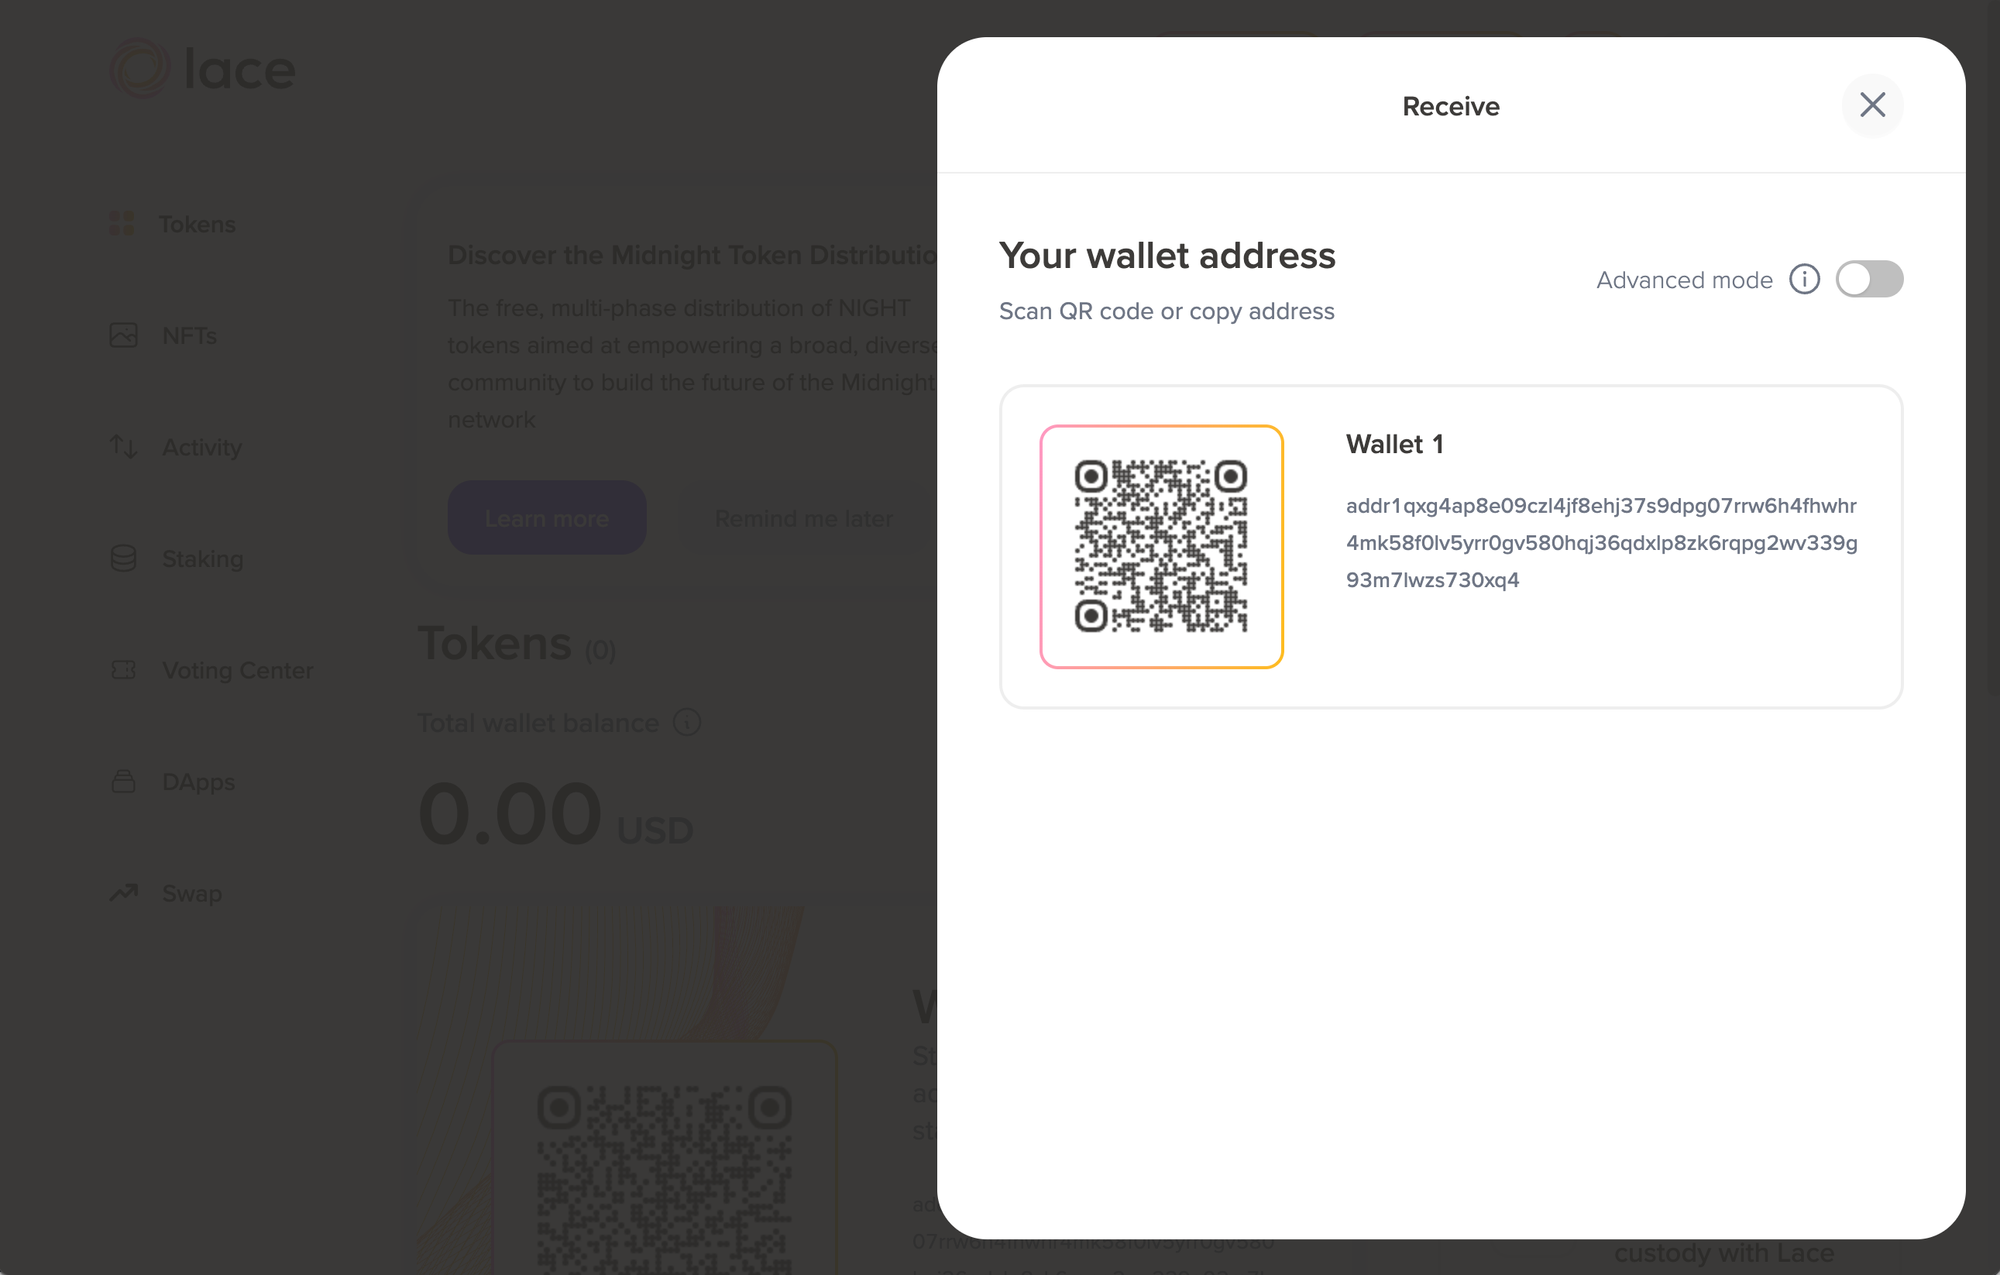This screenshot has height=1275, width=2000.
Task: Open the Tokens sidebar icon
Action: click(122, 224)
